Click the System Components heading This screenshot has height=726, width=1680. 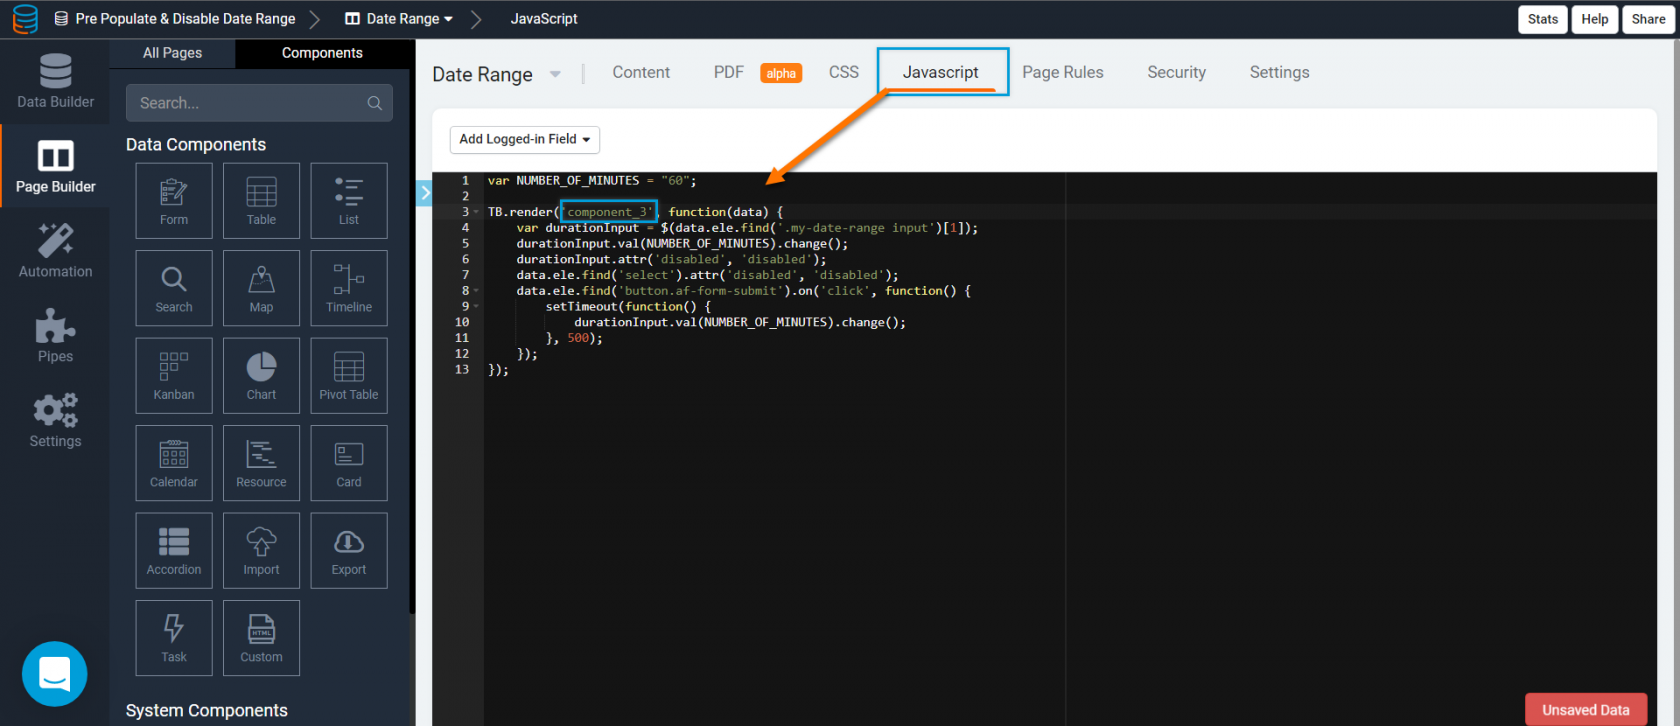[207, 711]
